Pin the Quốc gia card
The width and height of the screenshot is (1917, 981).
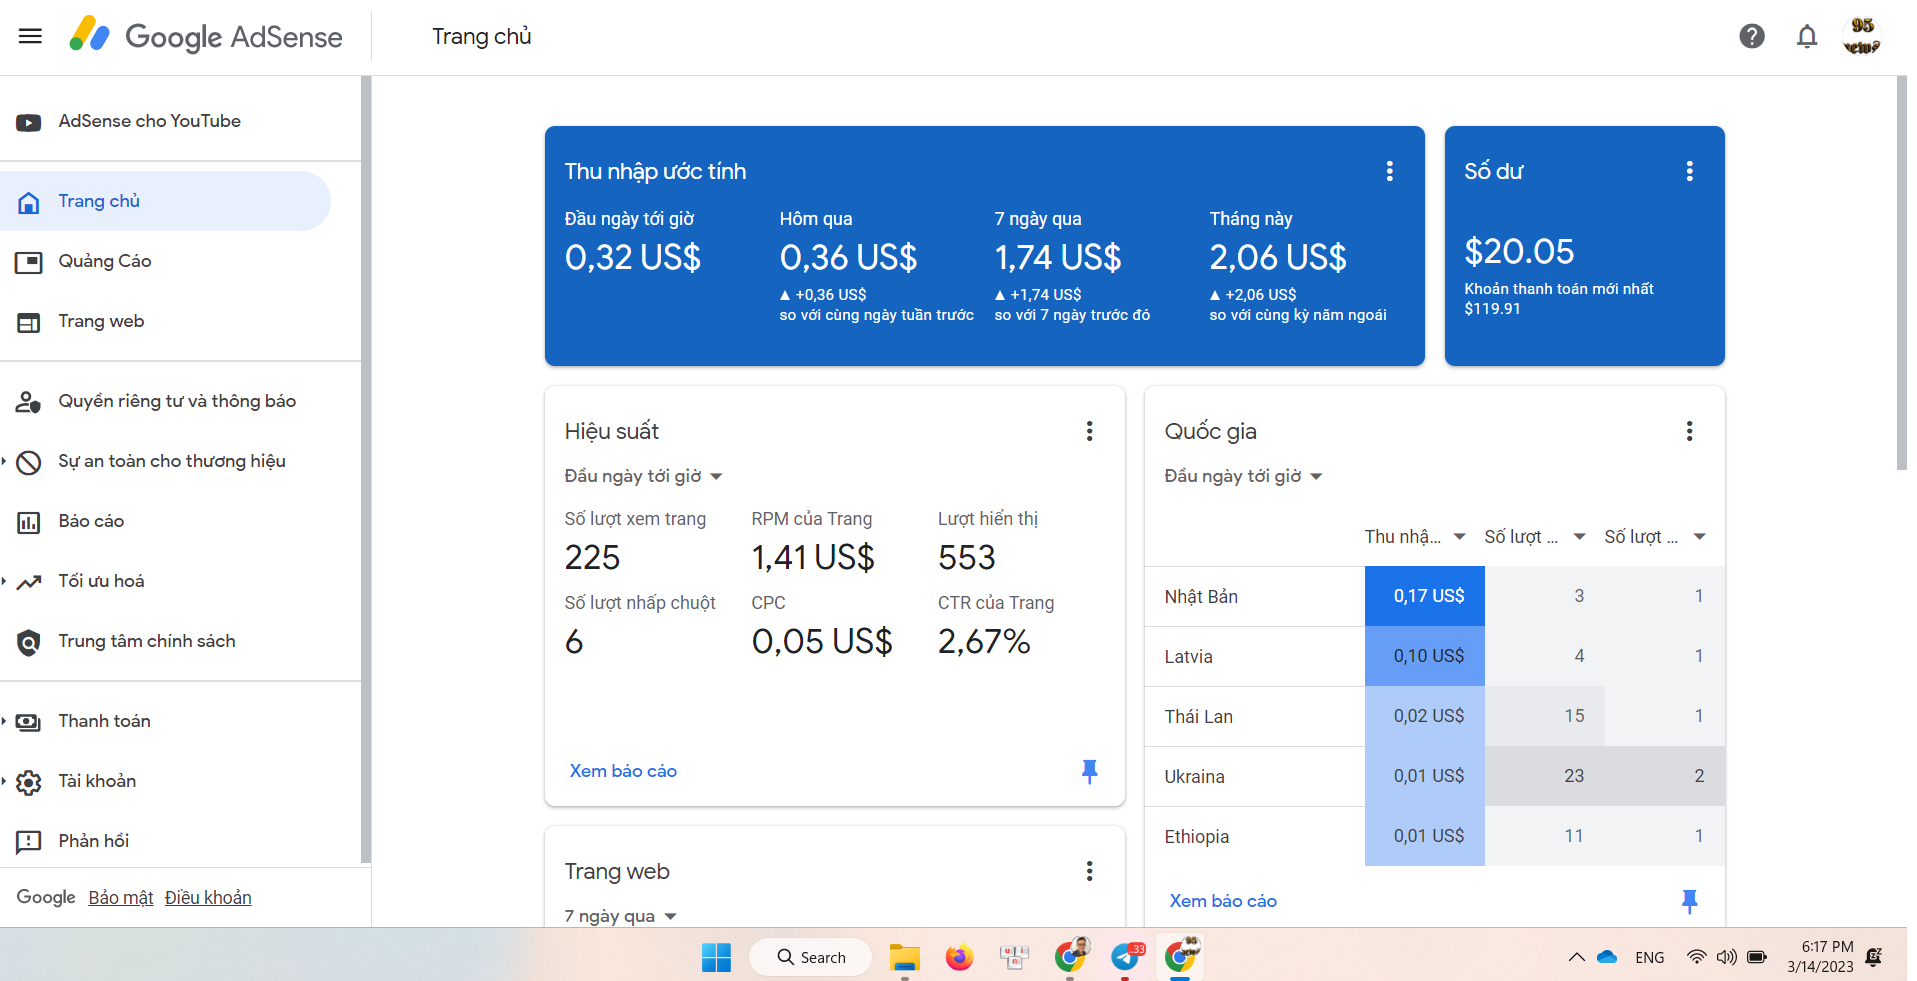tap(1689, 901)
